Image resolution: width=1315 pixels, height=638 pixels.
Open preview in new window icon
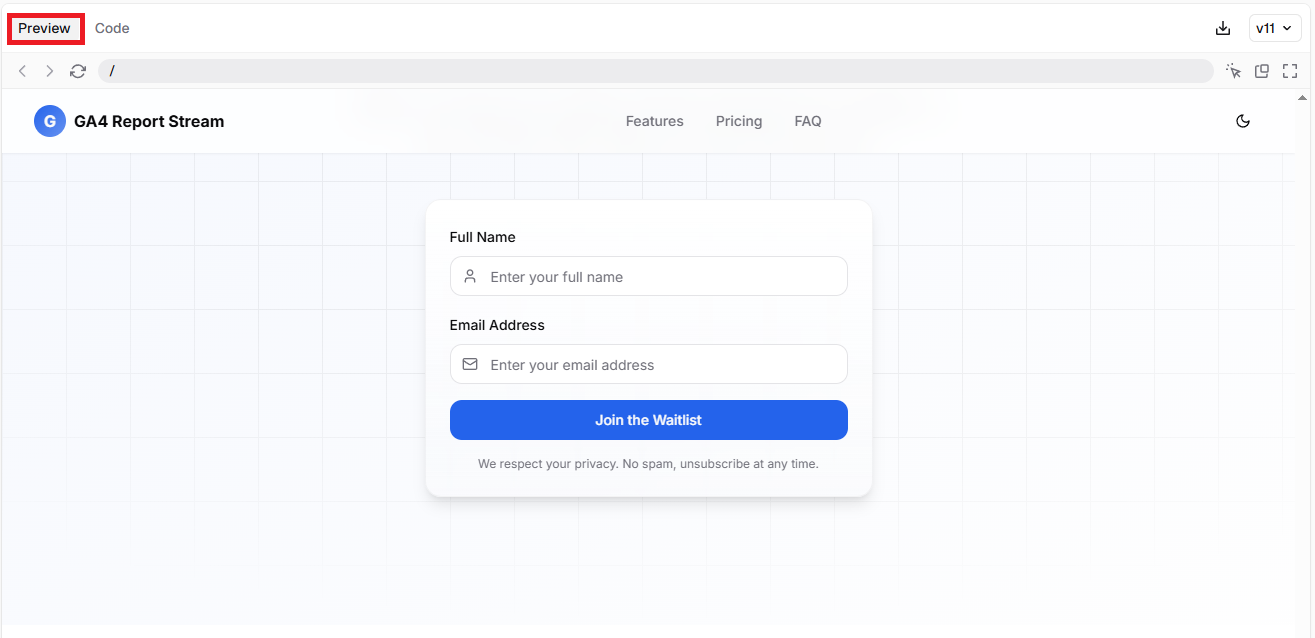[x=1262, y=71]
